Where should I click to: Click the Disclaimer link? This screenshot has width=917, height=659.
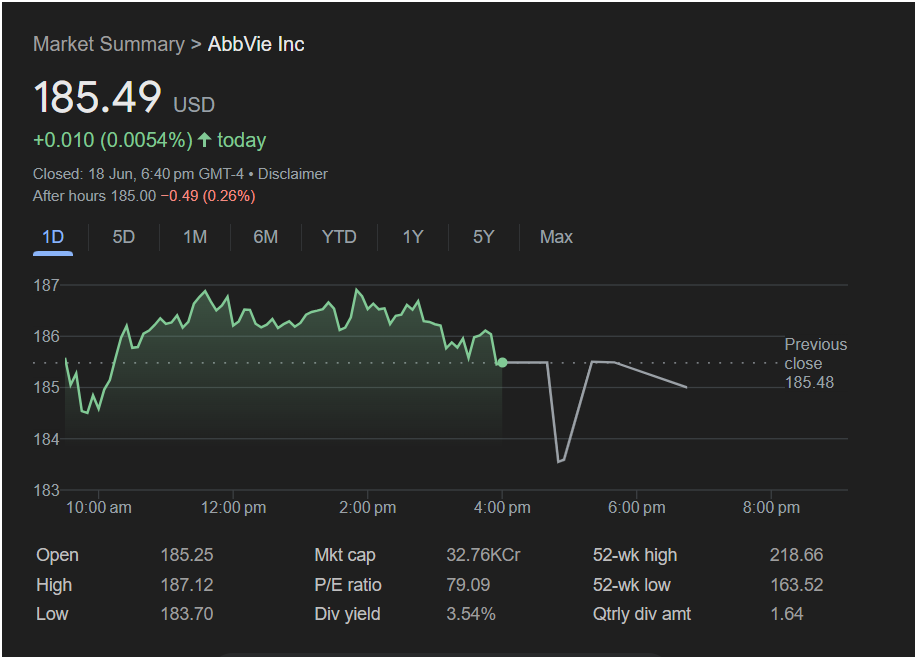[293, 174]
